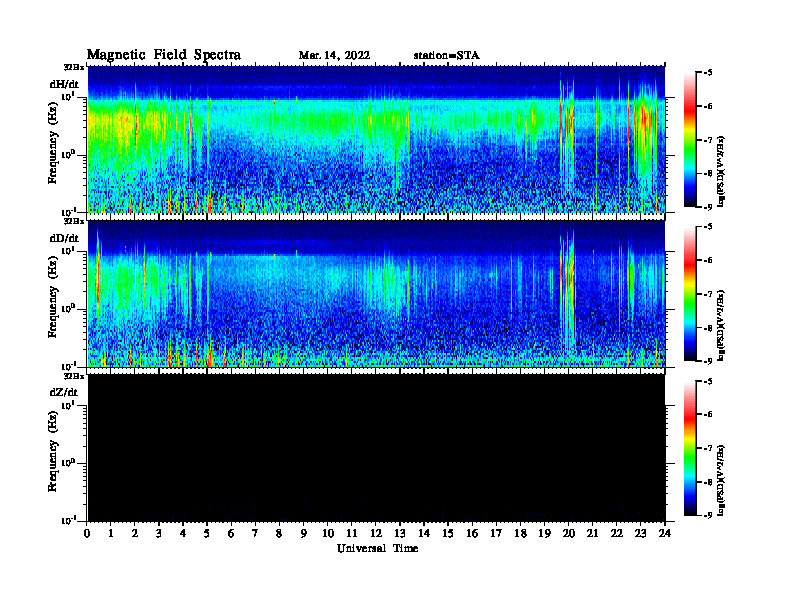792x612 pixels.
Task: Click hour tick label 10 on time axis
Action: pyautogui.click(x=328, y=533)
